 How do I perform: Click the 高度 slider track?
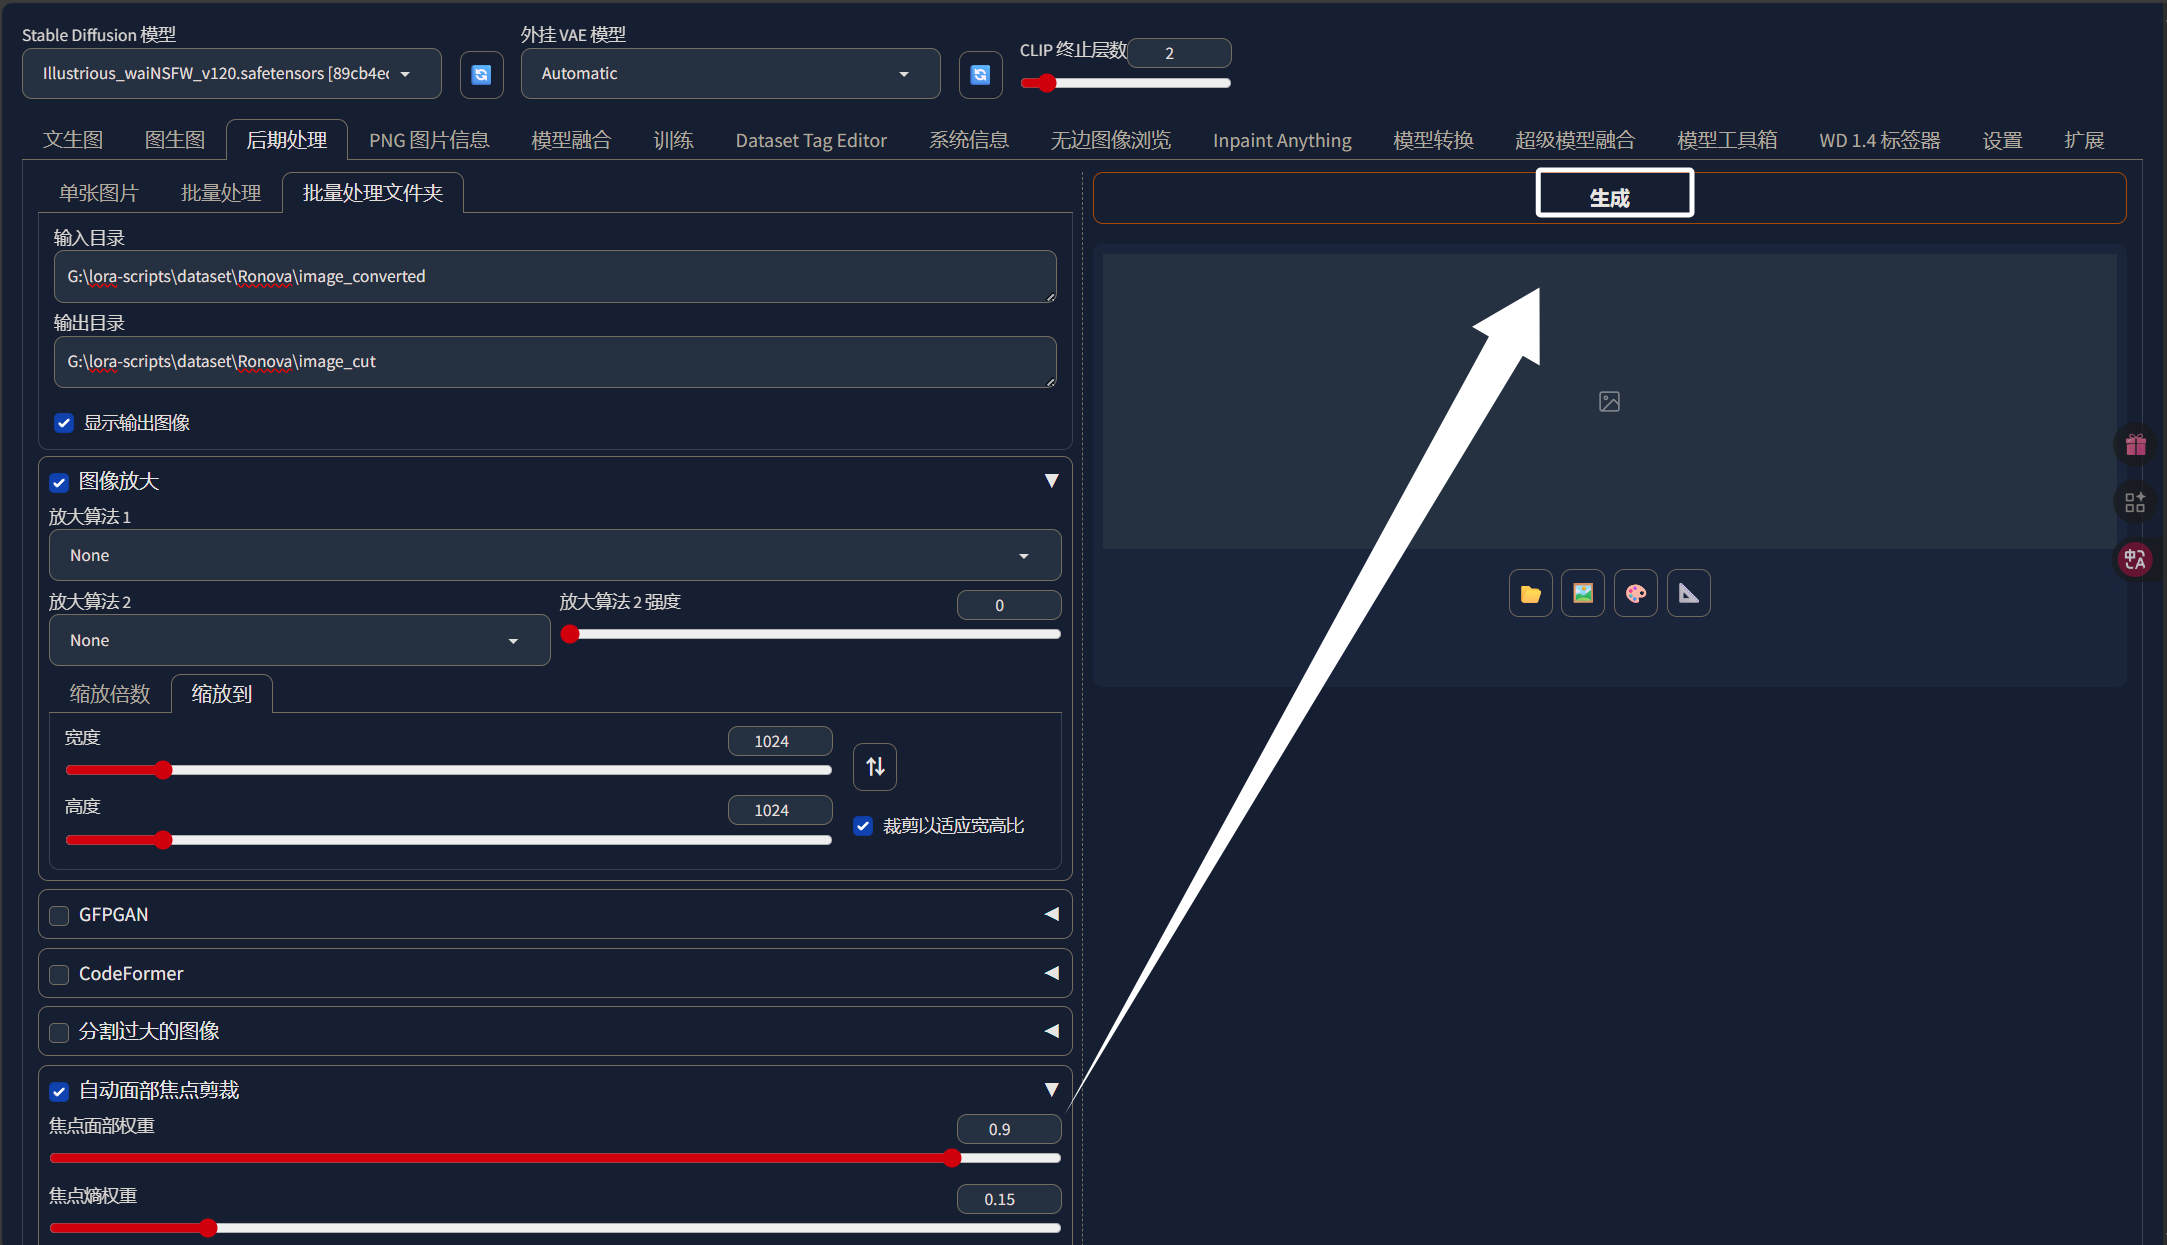point(449,840)
